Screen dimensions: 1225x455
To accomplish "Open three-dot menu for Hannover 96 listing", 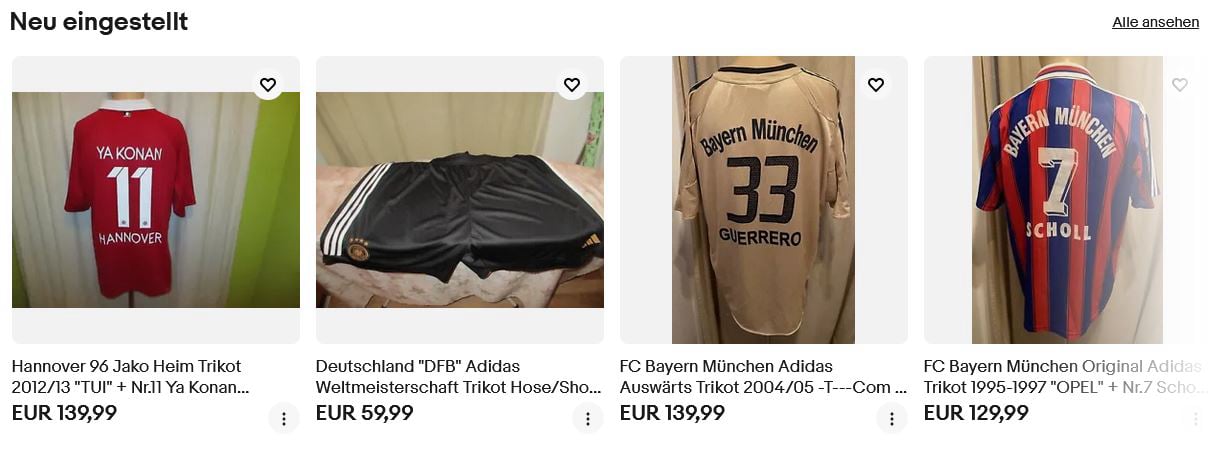I will coord(284,419).
